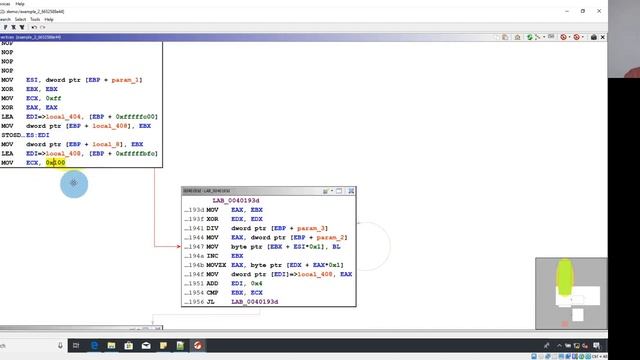640x360 pixels.
Task: Maximize the LAB_0040193d graph block
Action: pyautogui.click(x=339, y=191)
